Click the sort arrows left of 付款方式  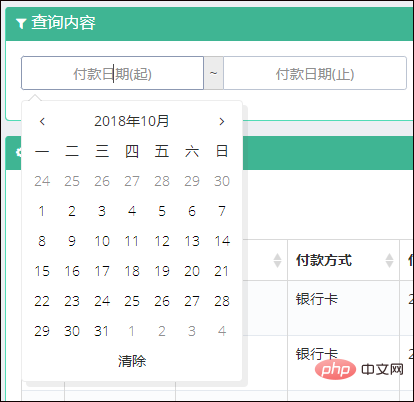277,260
